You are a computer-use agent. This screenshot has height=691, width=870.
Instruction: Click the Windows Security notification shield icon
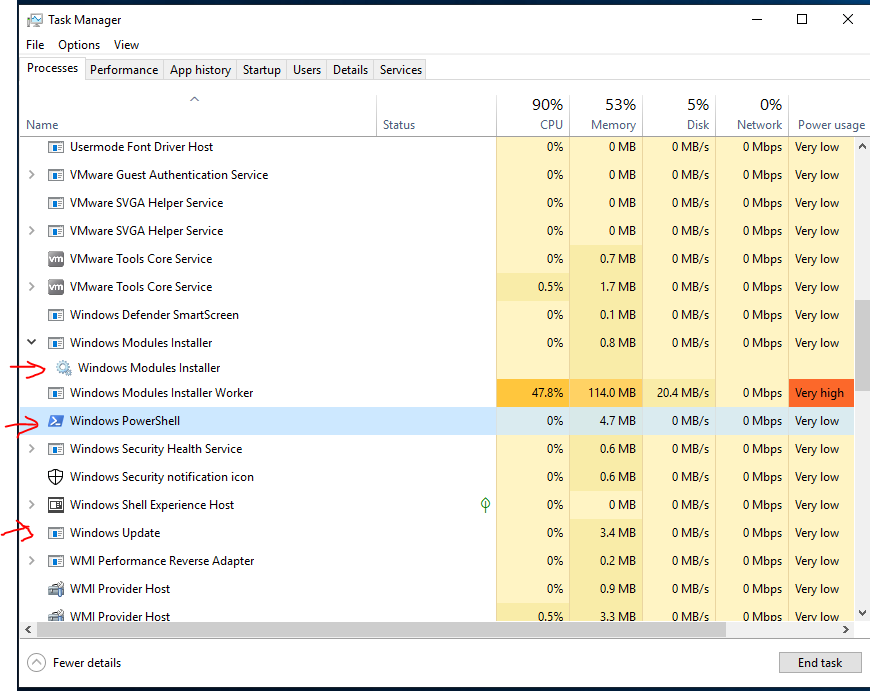pos(55,477)
